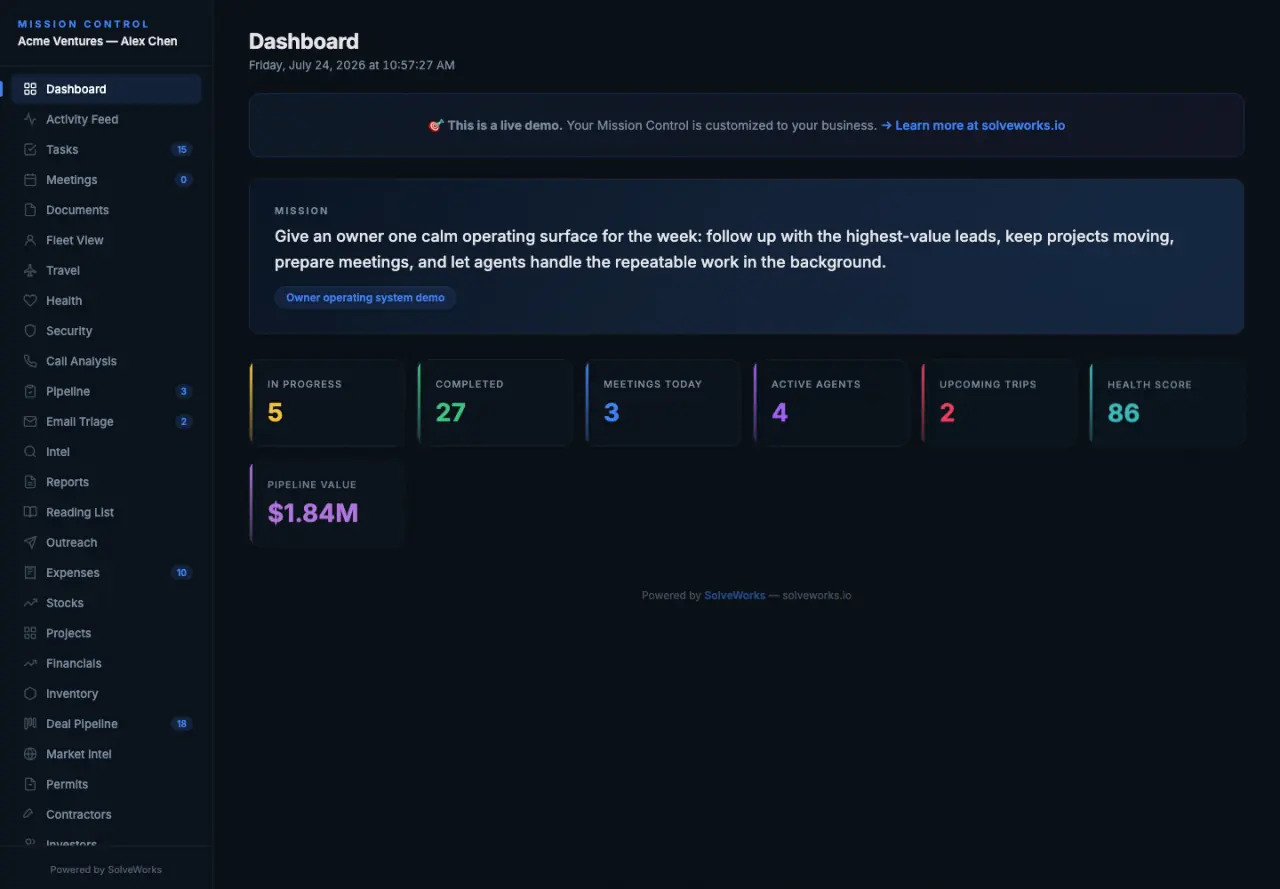Click the Reports document icon
This screenshot has height=889, width=1280.
pos(30,482)
